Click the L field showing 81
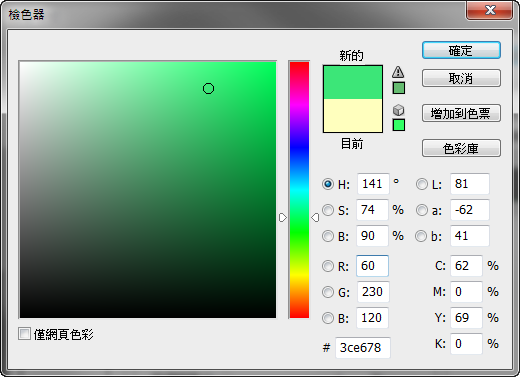 click(470, 184)
